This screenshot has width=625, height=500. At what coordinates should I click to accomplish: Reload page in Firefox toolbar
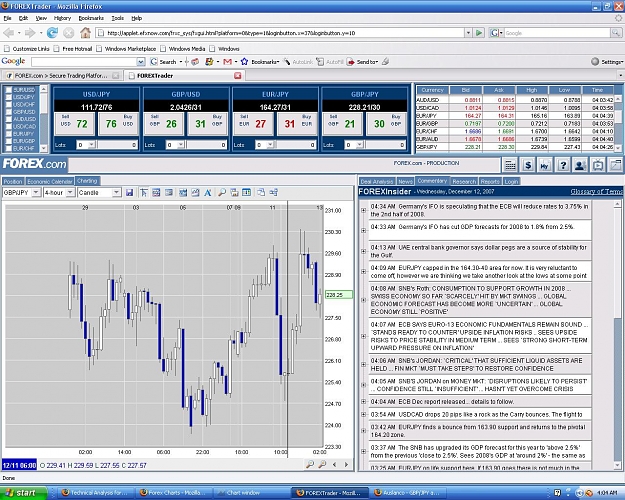tap(52, 33)
